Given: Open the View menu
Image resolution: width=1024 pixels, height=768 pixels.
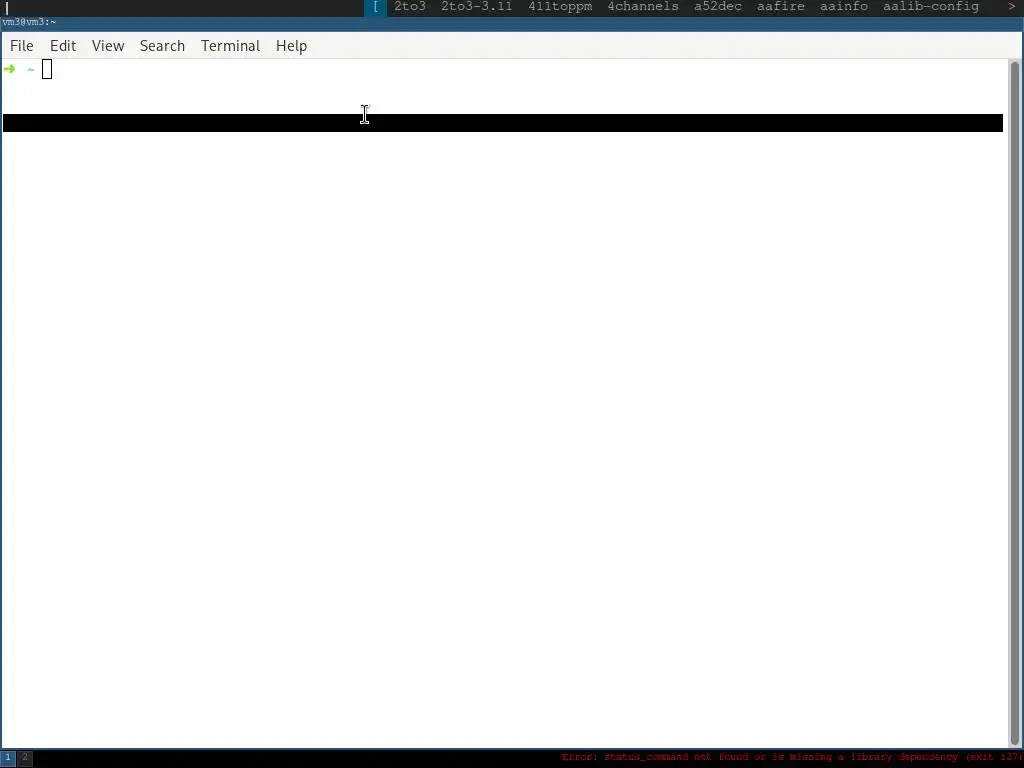Looking at the screenshot, I should tap(108, 46).
